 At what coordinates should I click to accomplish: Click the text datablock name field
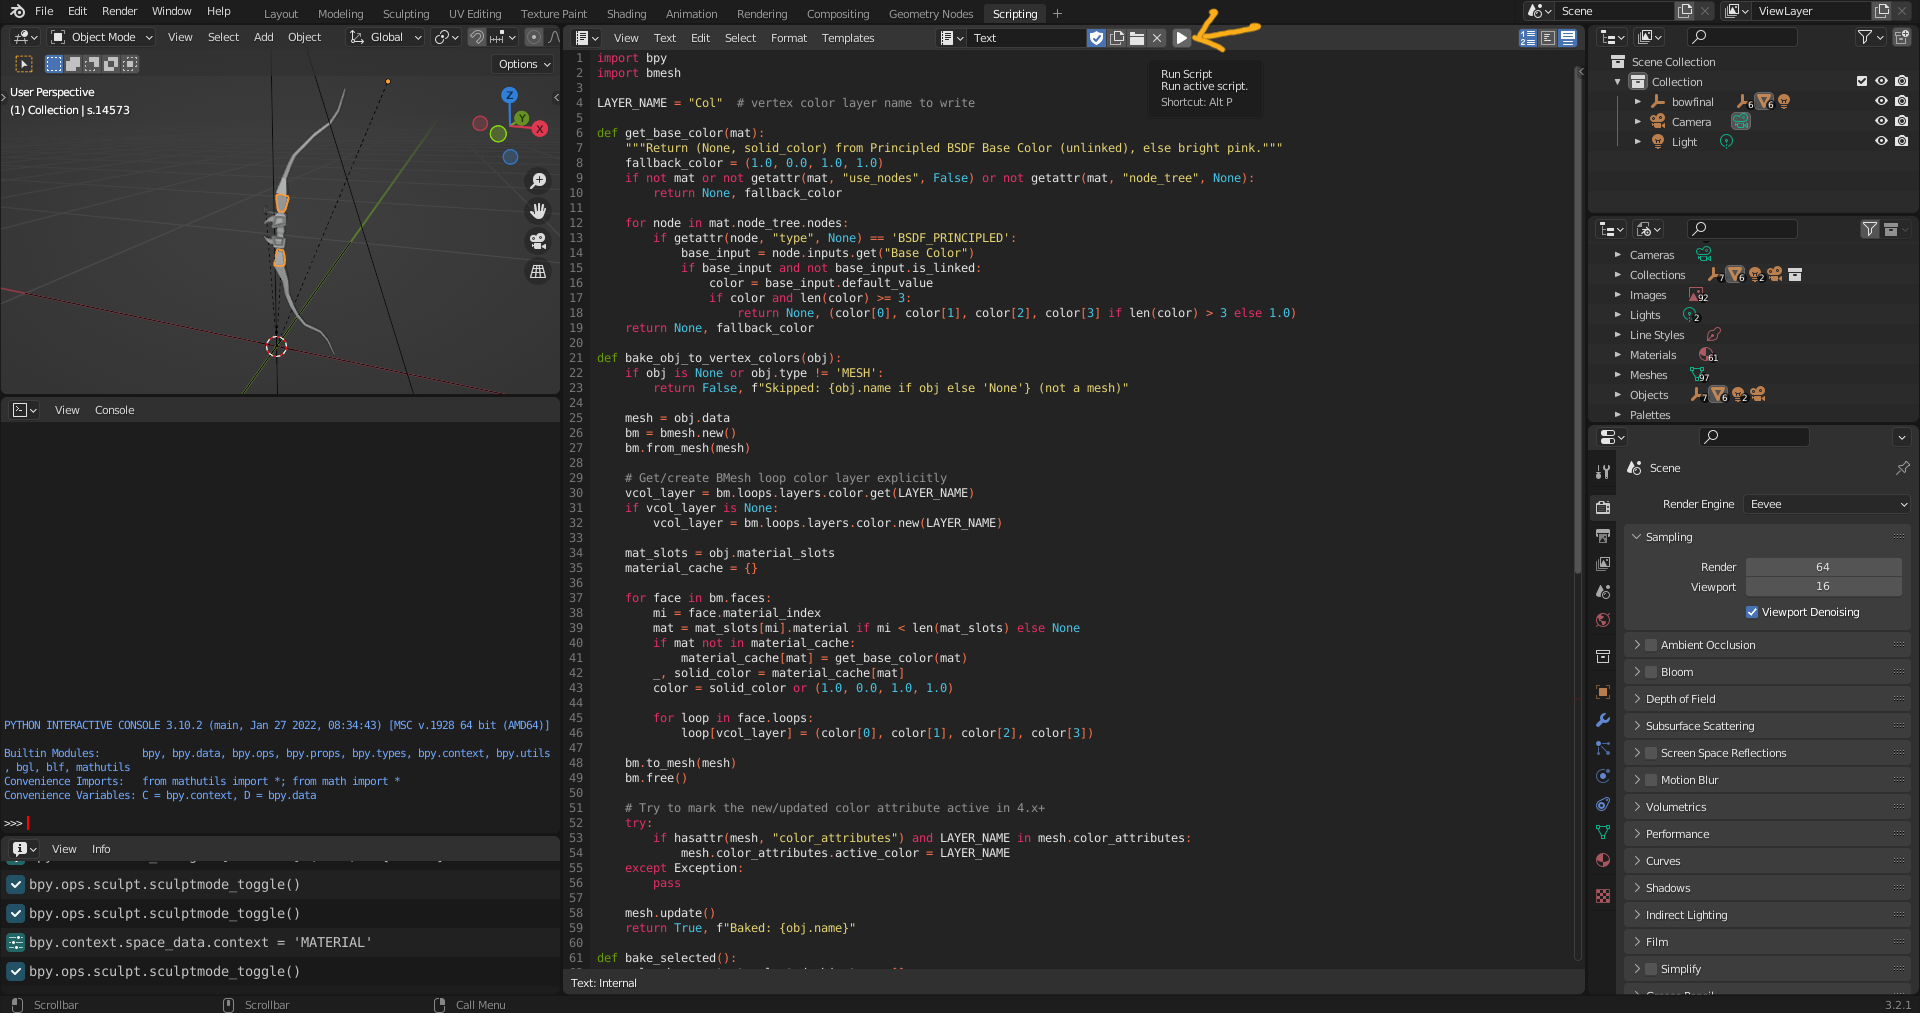pyautogui.click(x=1026, y=38)
